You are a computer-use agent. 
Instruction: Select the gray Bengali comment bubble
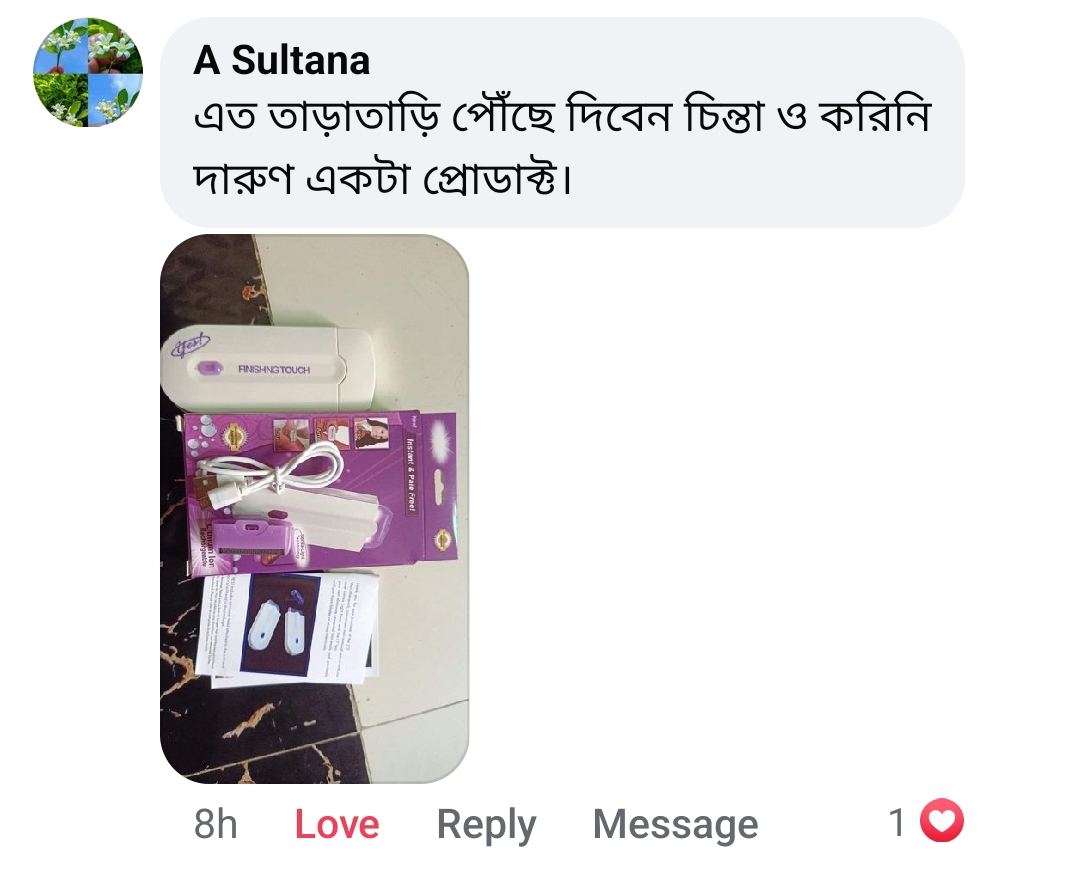tap(562, 123)
